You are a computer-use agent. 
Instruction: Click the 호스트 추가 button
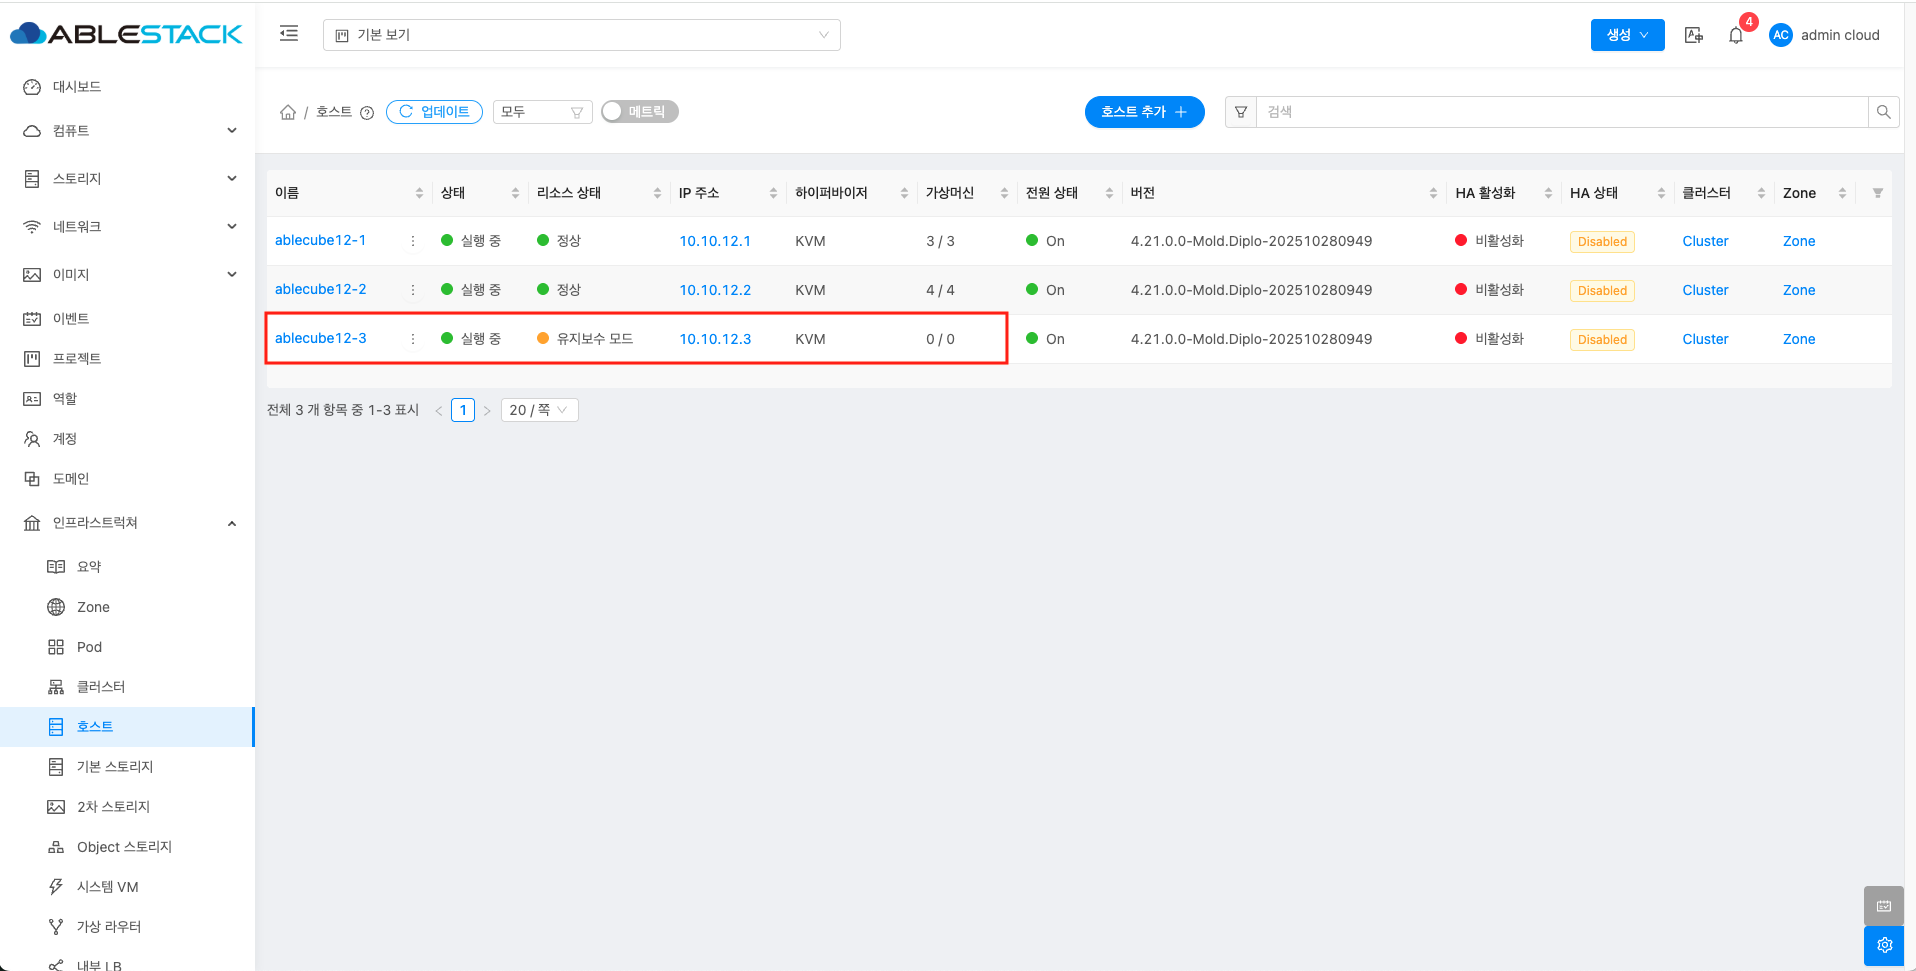pyautogui.click(x=1144, y=112)
